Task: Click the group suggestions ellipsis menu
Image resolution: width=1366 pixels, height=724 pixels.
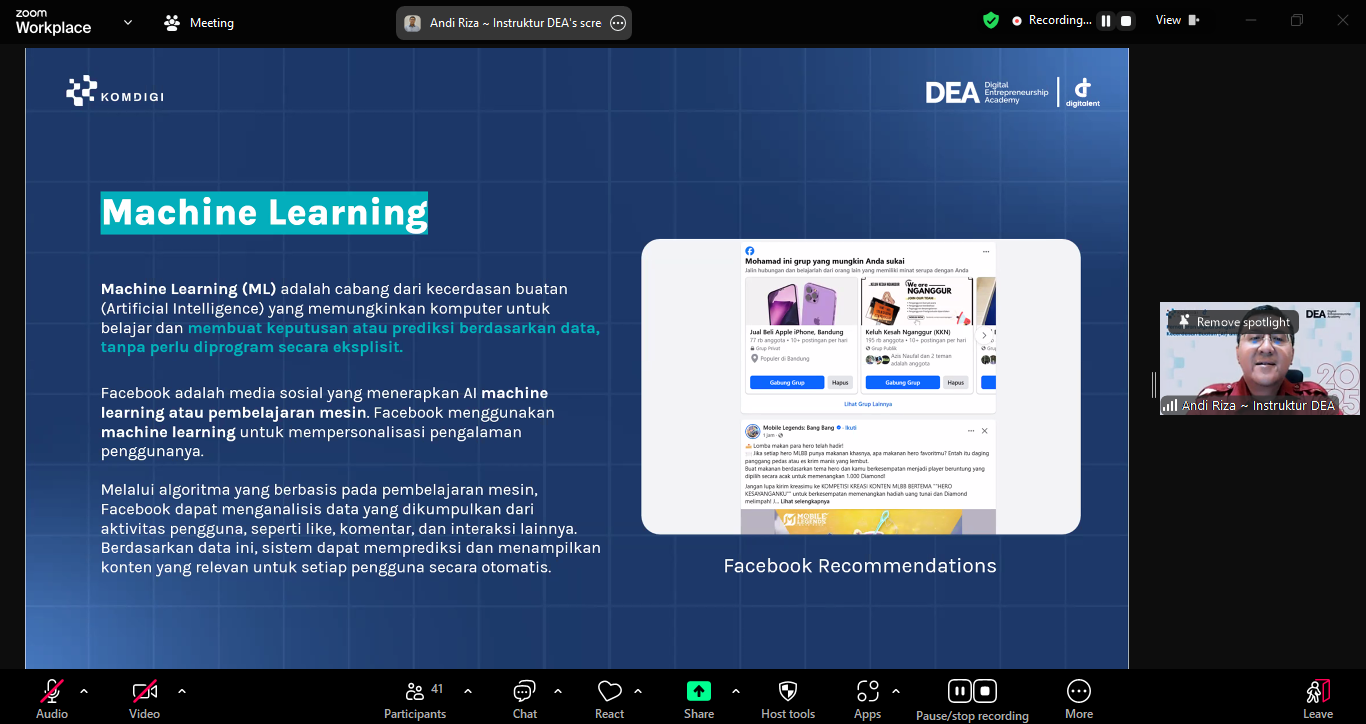Action: 985,251
